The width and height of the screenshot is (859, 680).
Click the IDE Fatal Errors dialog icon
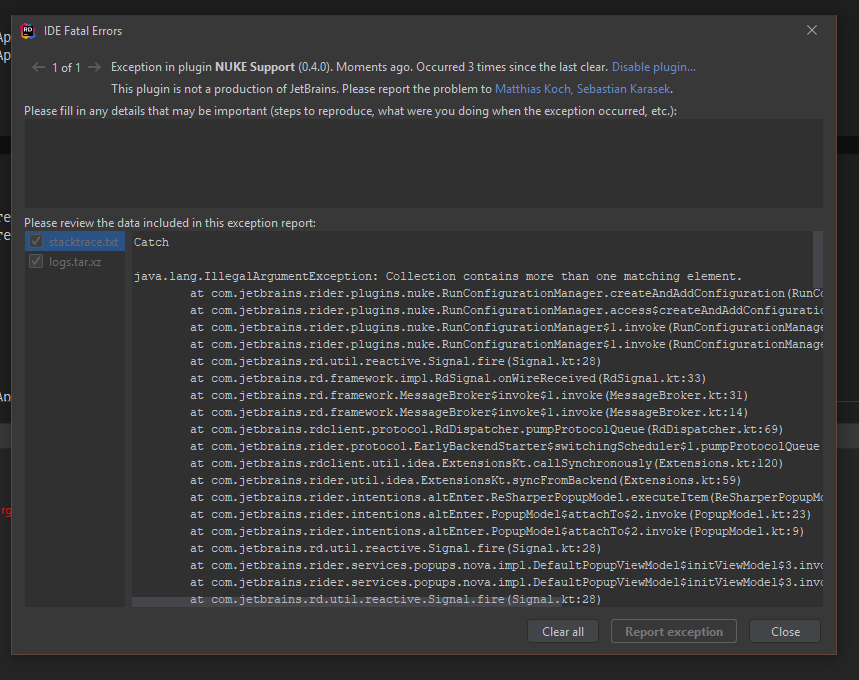[x=28, y=30]
